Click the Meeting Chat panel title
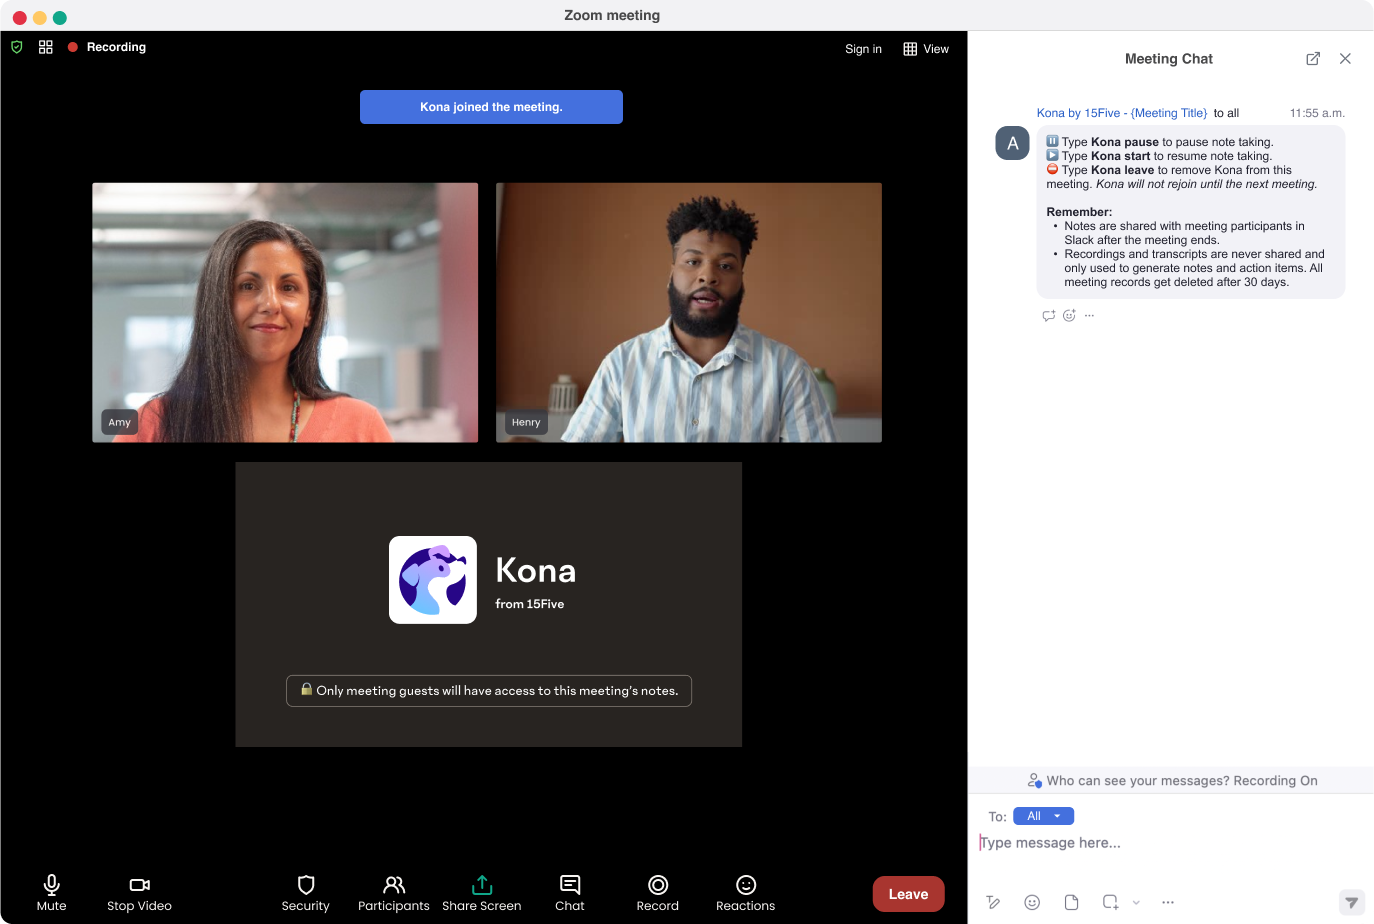 tap(1168, 59)
